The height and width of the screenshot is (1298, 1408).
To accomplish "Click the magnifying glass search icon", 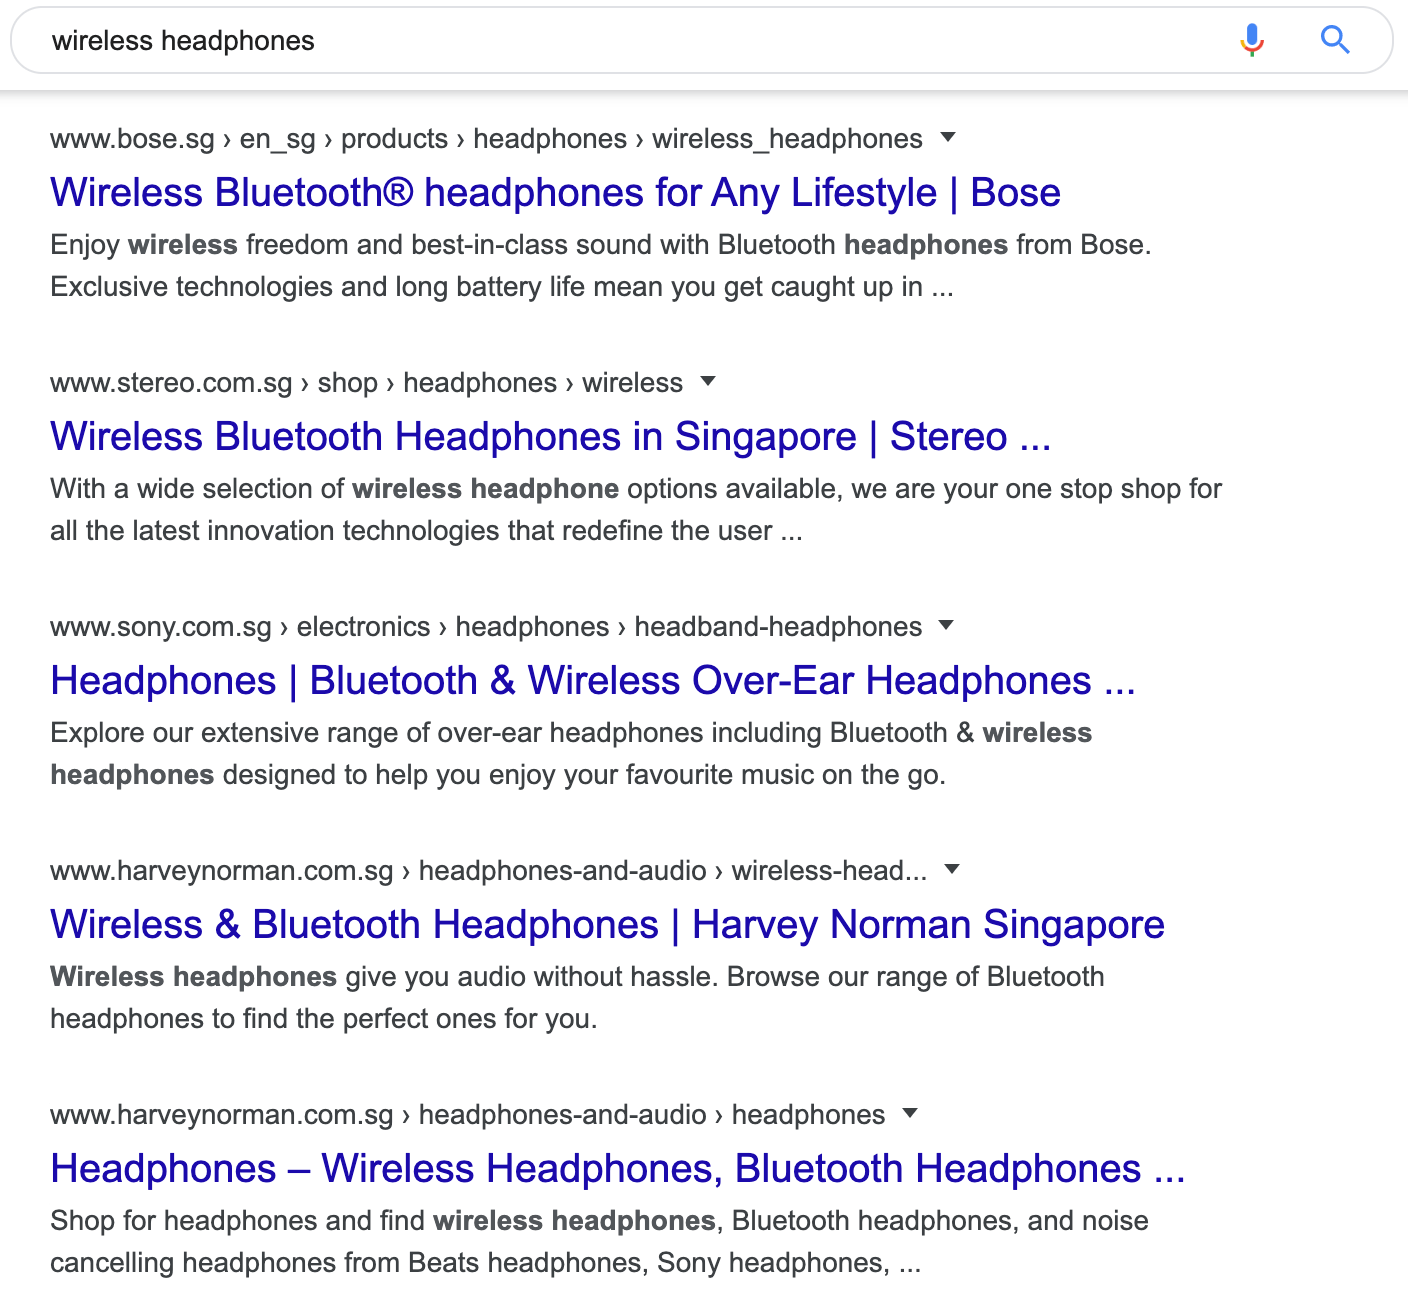I will click(x=1335, y=40).
